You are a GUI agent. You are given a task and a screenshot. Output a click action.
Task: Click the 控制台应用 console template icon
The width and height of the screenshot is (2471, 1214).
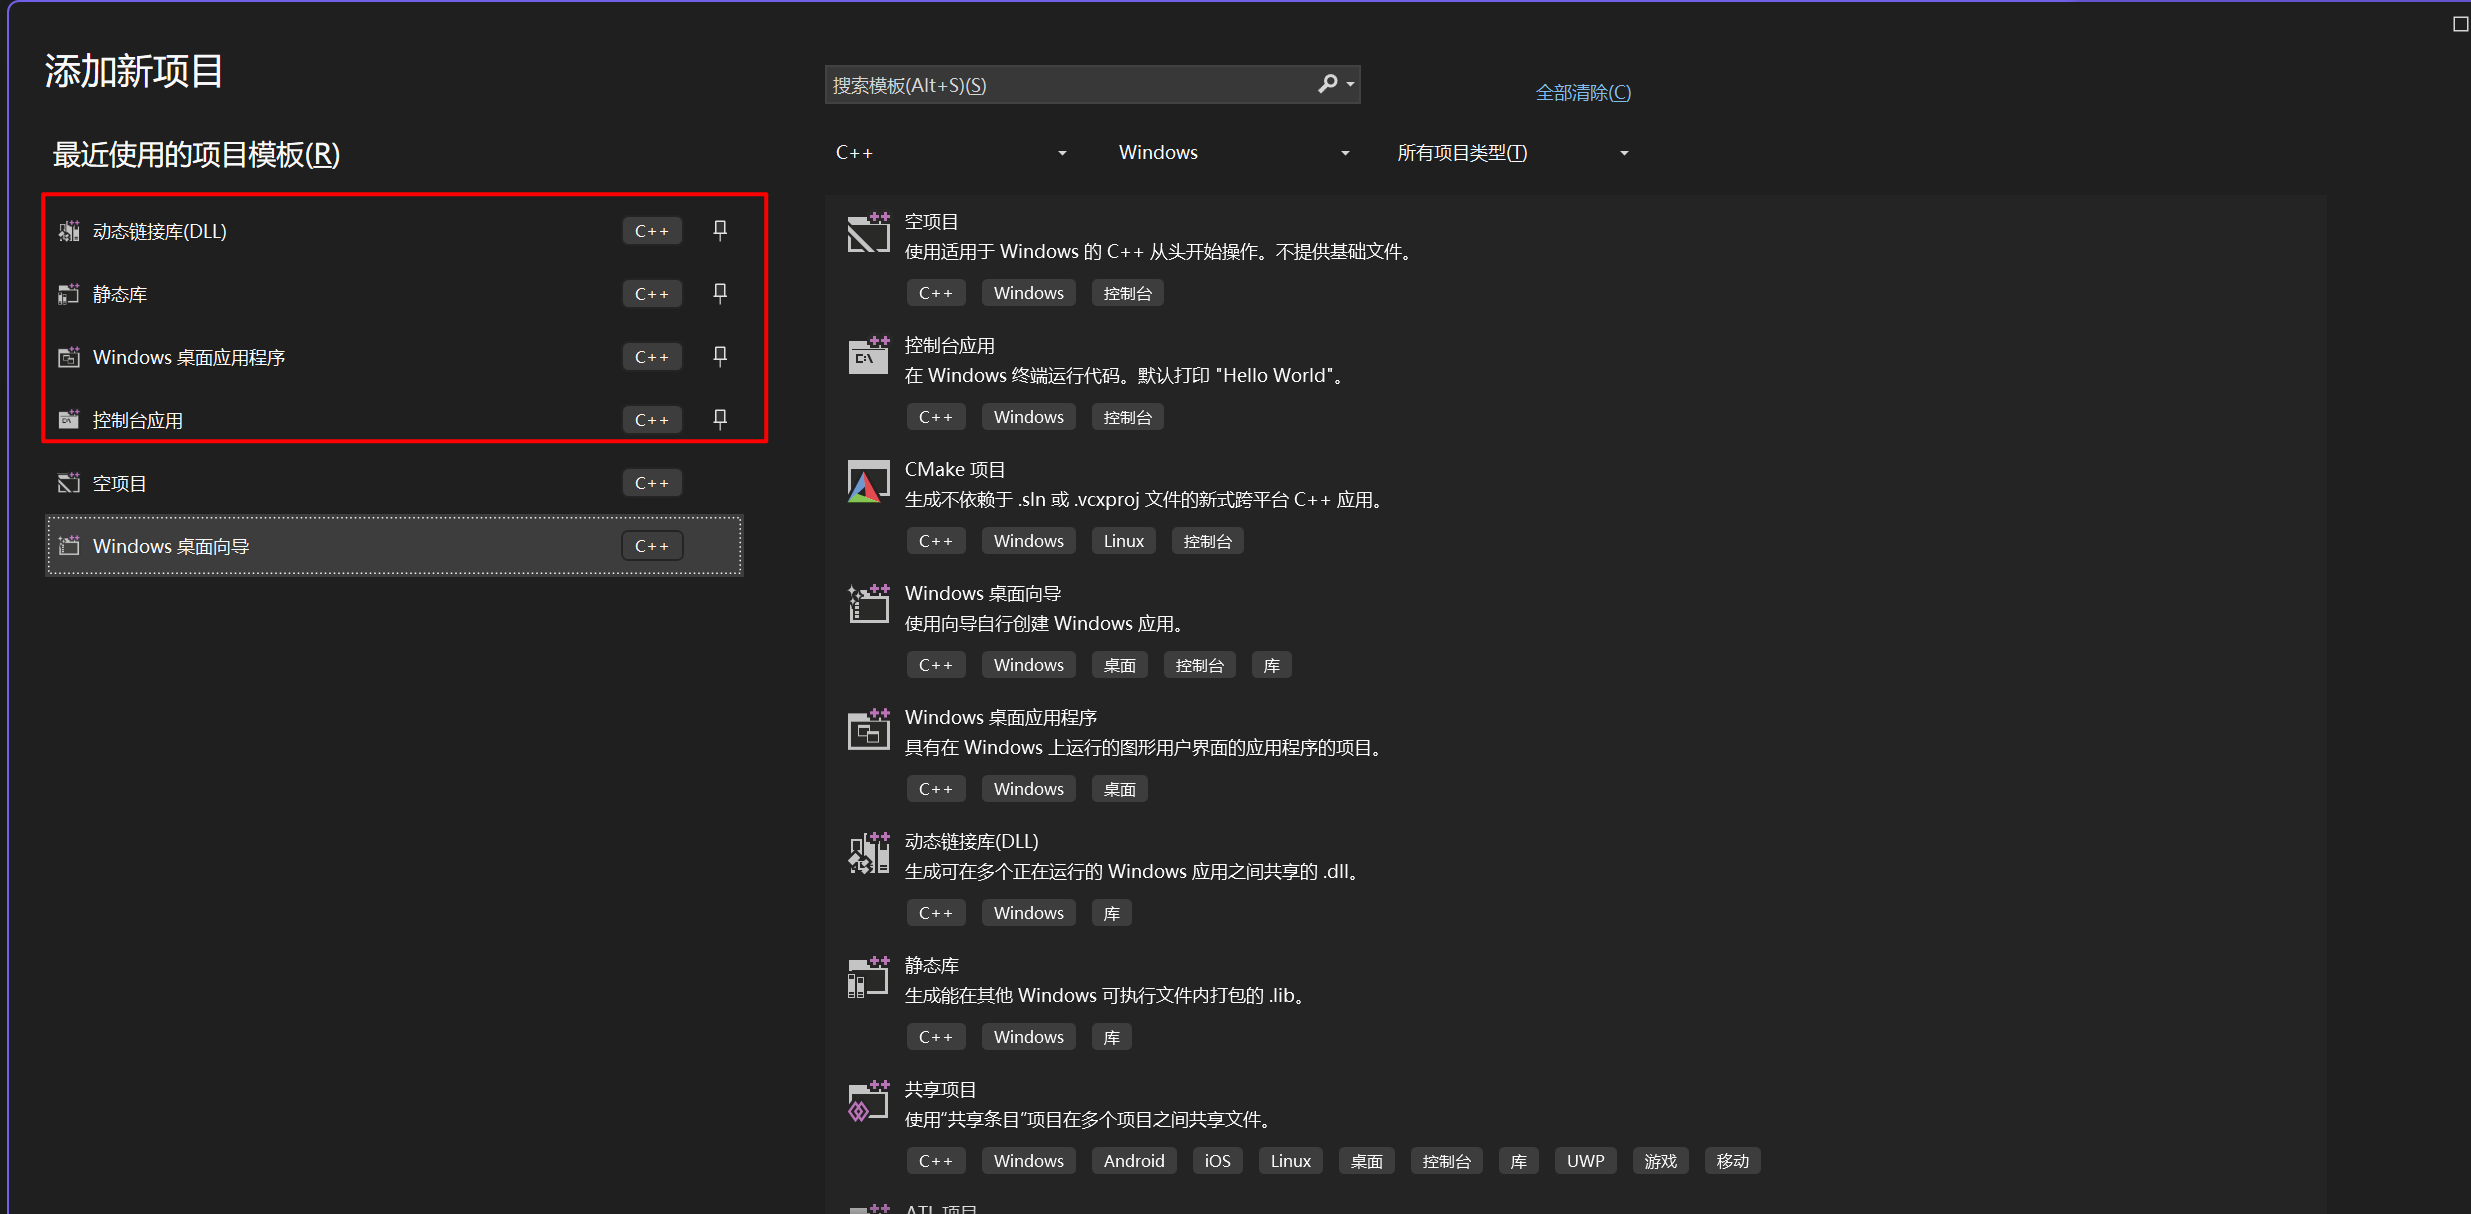[867, 357]
